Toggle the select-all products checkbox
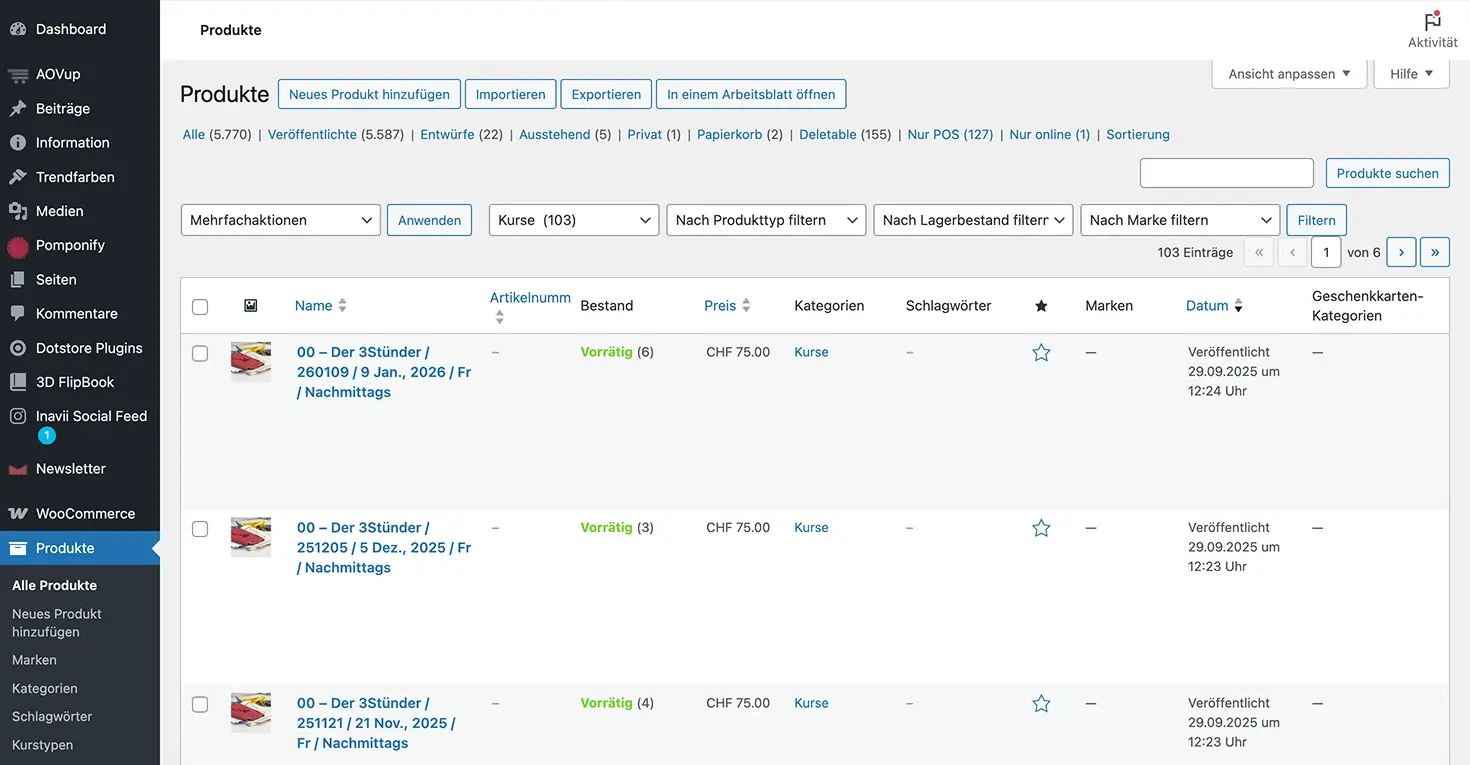Viewport: 1470px width, 765px height. point(200,307)
